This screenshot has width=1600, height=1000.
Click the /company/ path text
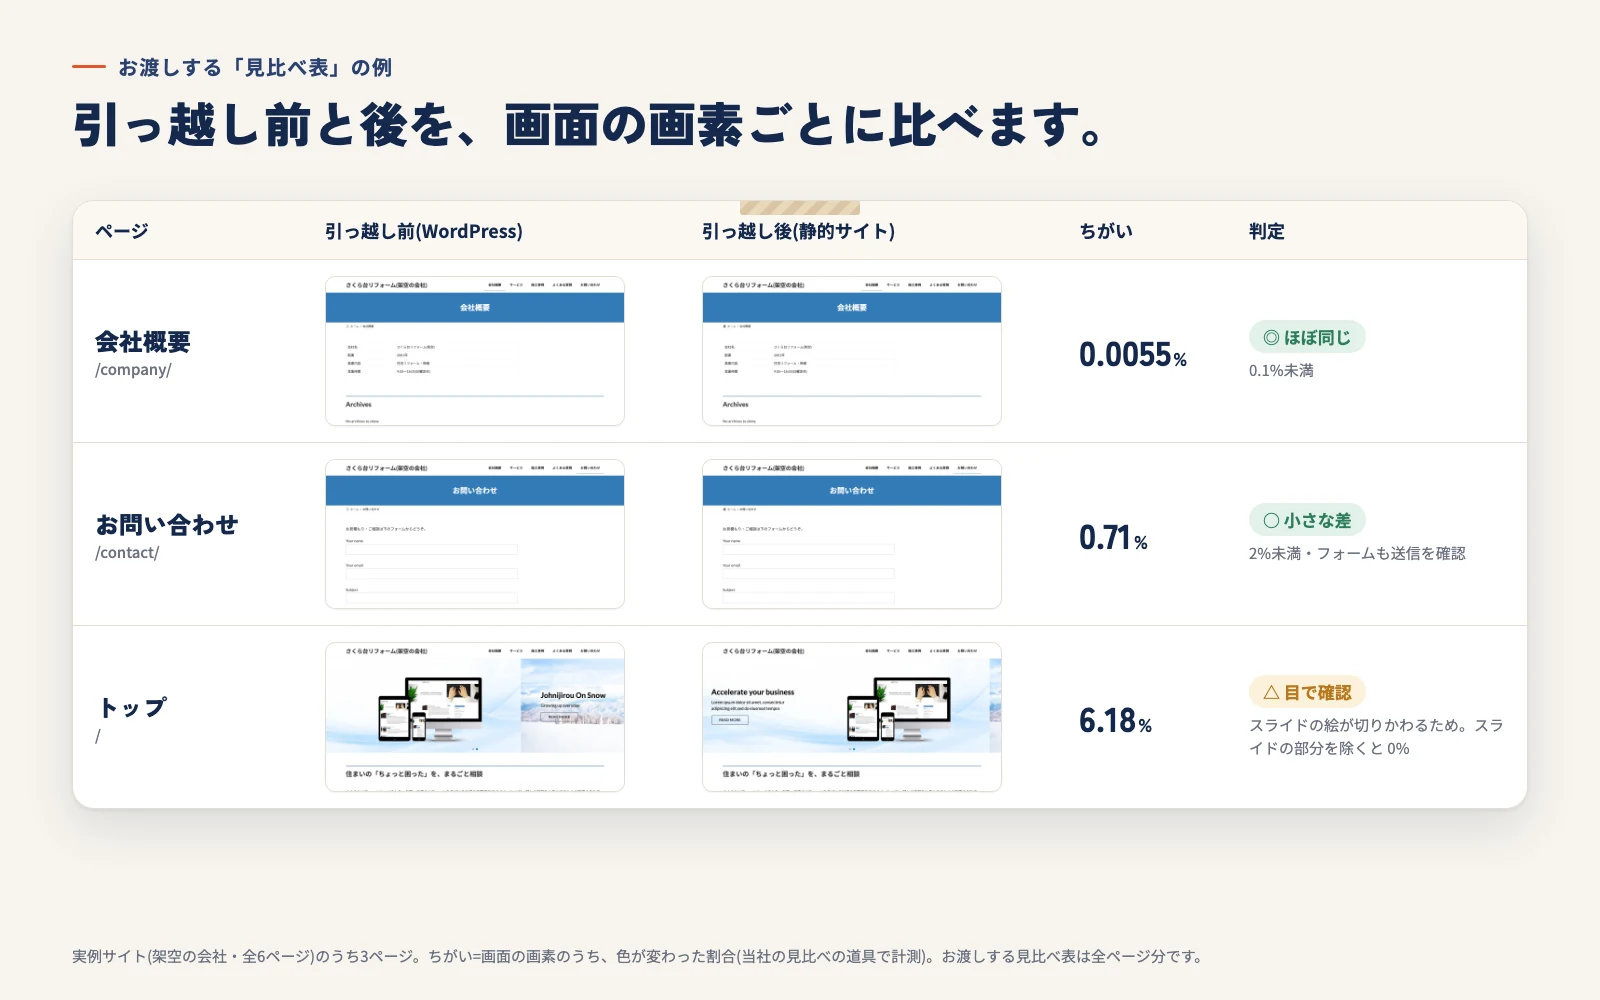(x=133, y=370)
